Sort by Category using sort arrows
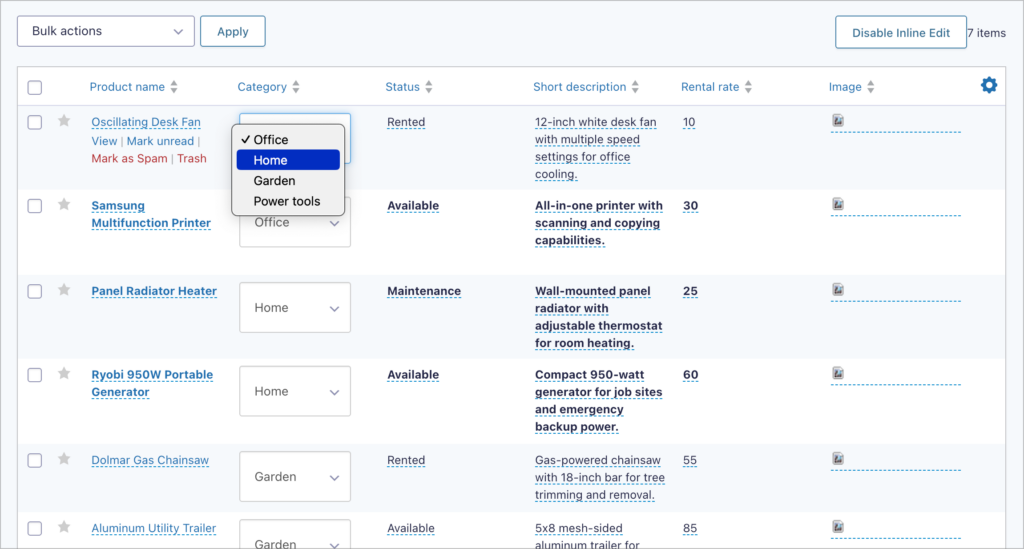Viewport: 1024px width, 549px height. [x=296, y=87]
